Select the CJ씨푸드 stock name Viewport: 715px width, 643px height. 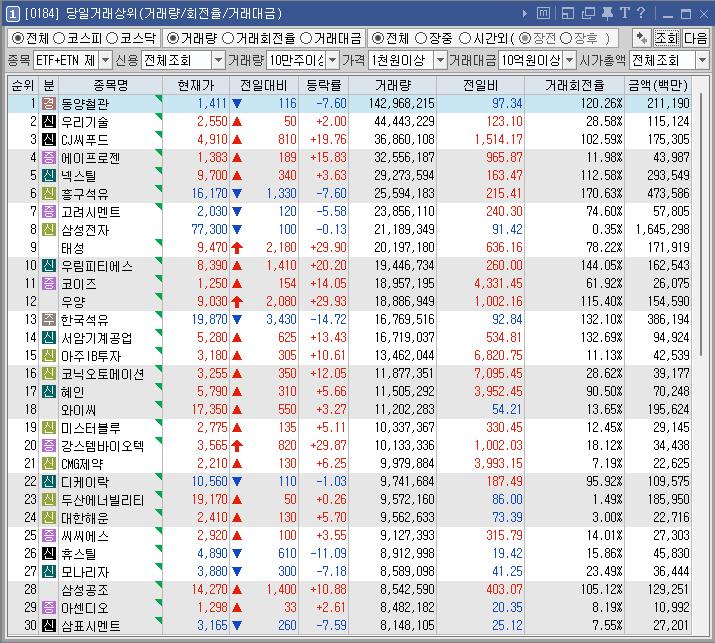85,140
